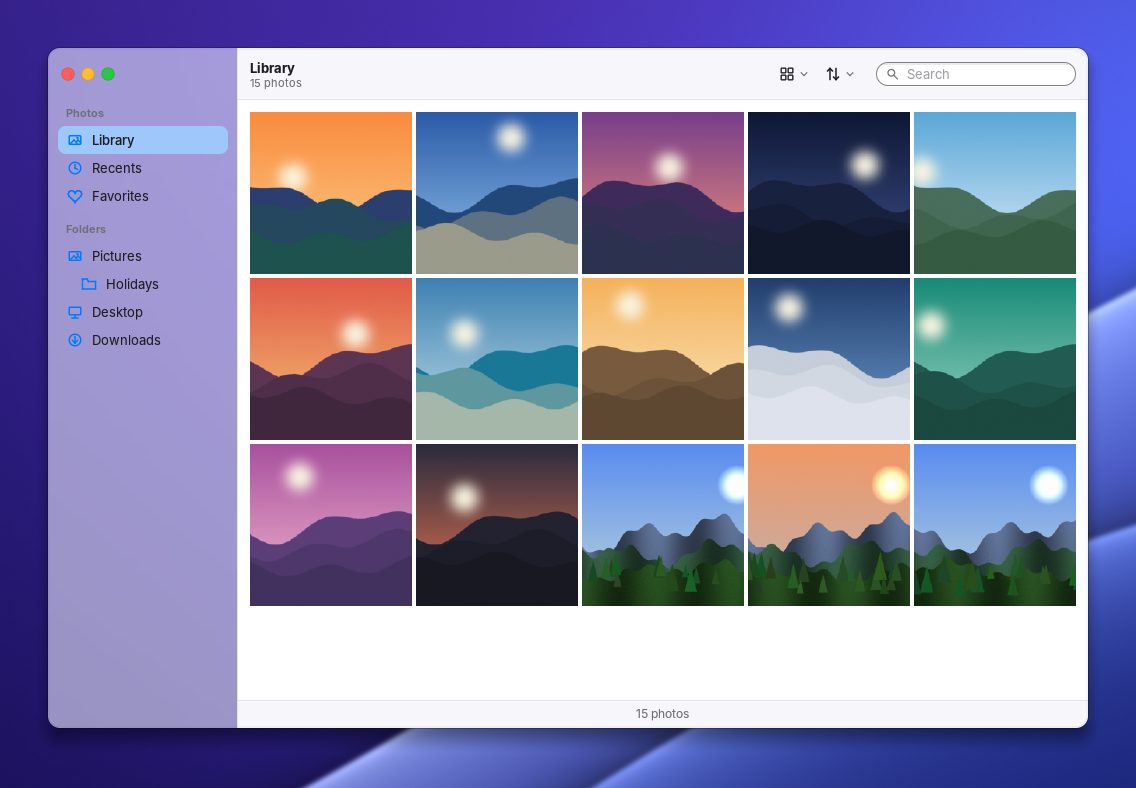Select the last photo in the grid
1136x788 pixels.
[995, 524]
